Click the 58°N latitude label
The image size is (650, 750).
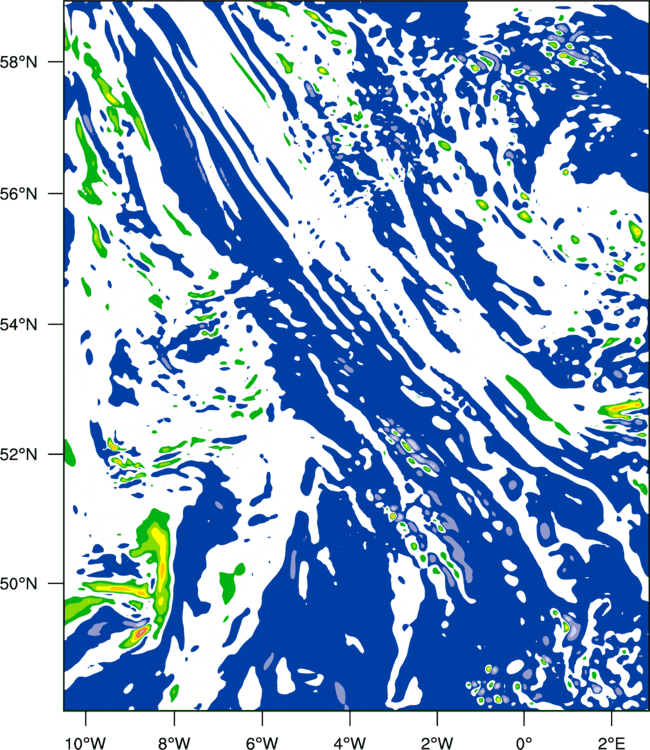(19, 62)
